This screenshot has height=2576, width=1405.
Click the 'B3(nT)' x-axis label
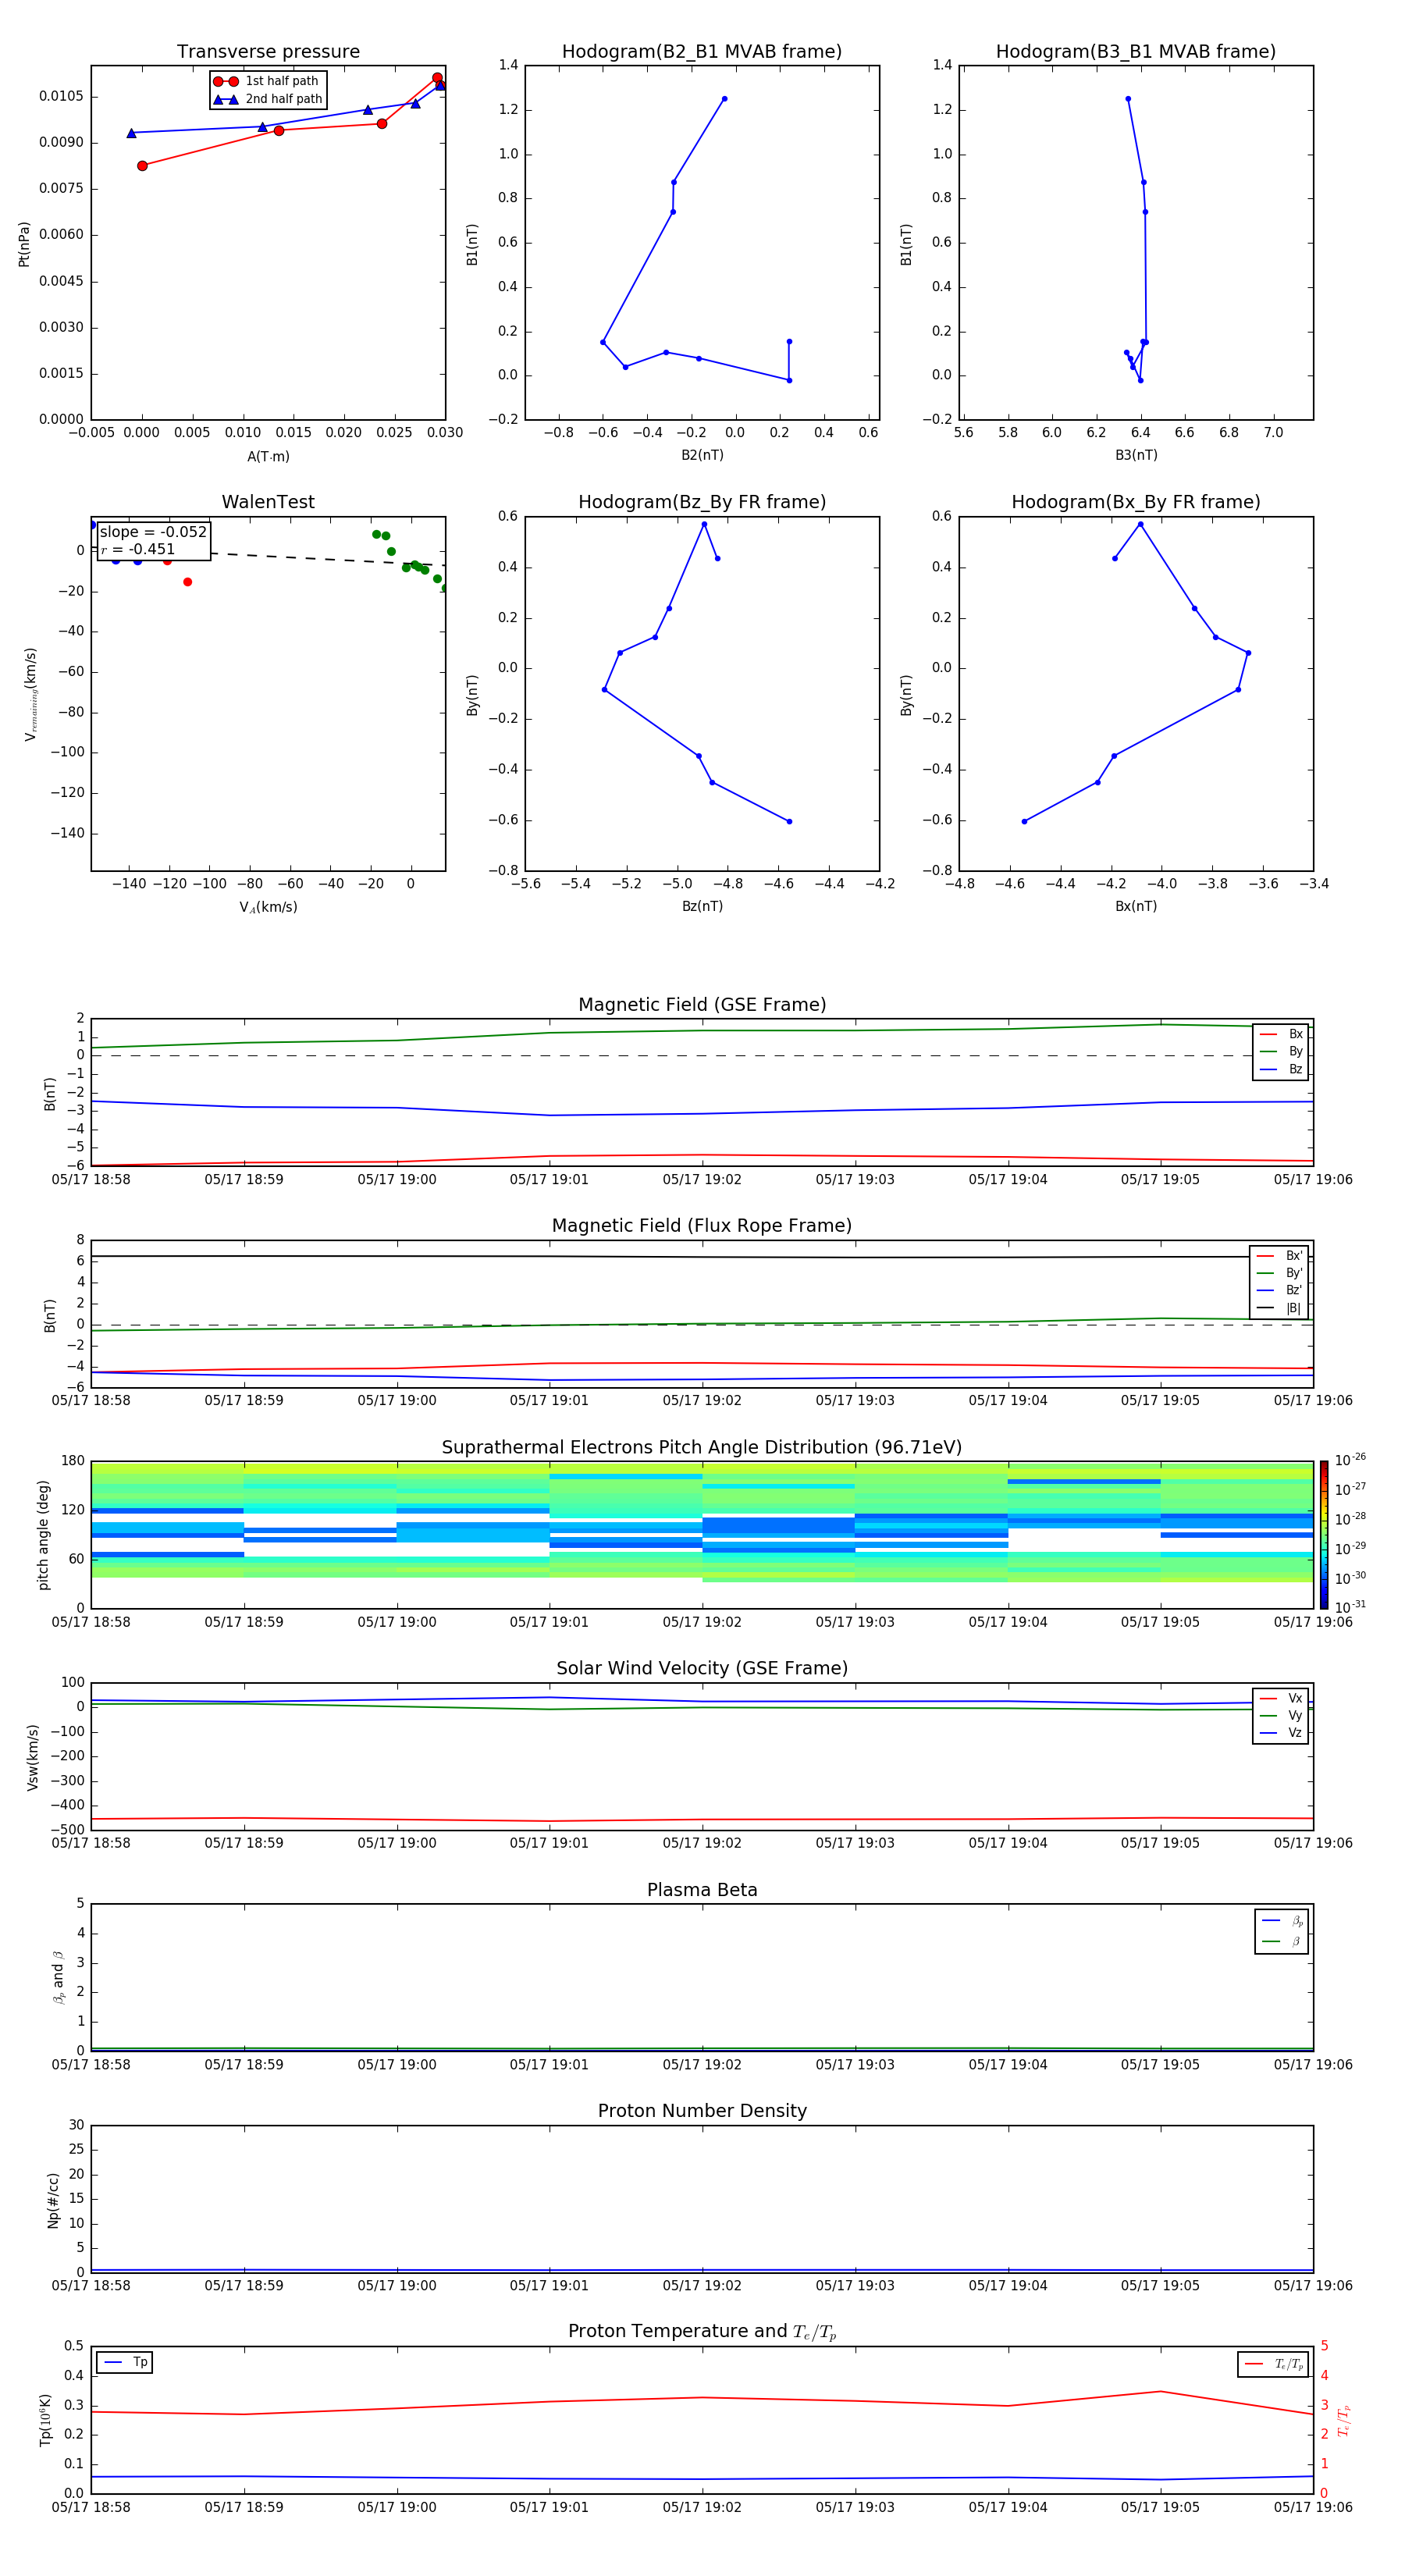(x=1136, y=456)
